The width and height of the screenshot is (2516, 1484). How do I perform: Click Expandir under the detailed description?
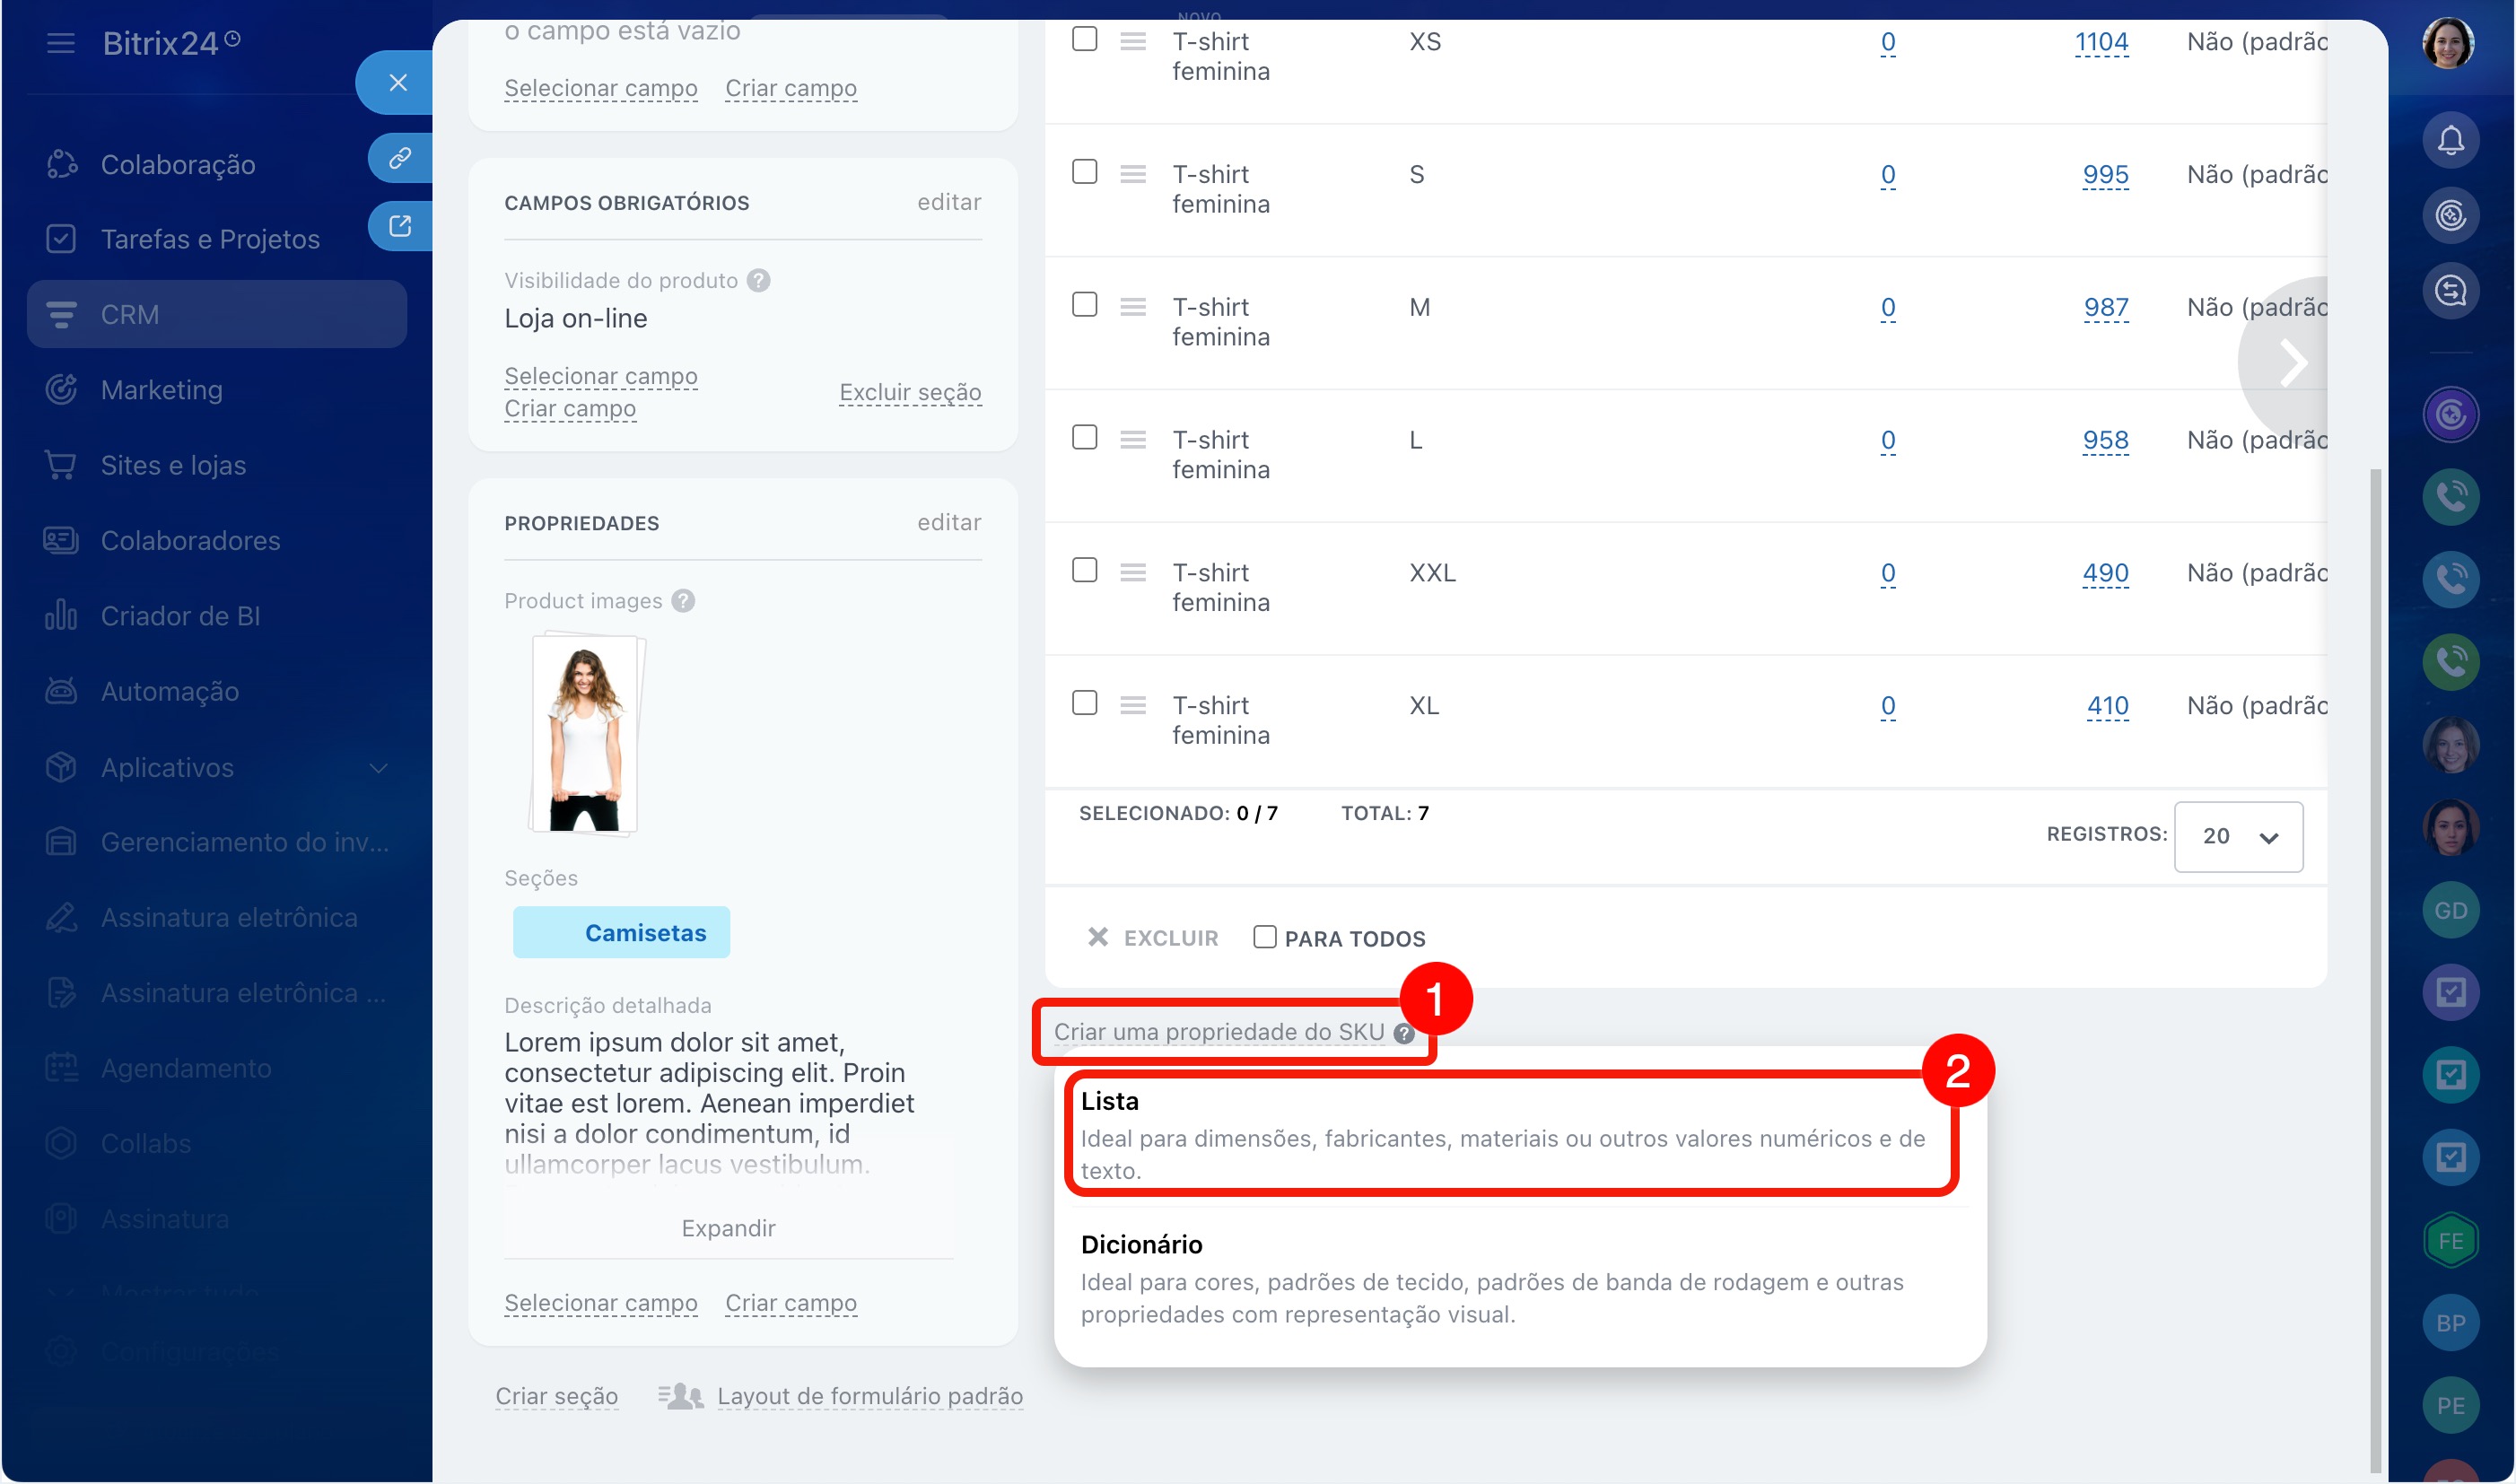pyautogui.click(x=728, y=1228)
